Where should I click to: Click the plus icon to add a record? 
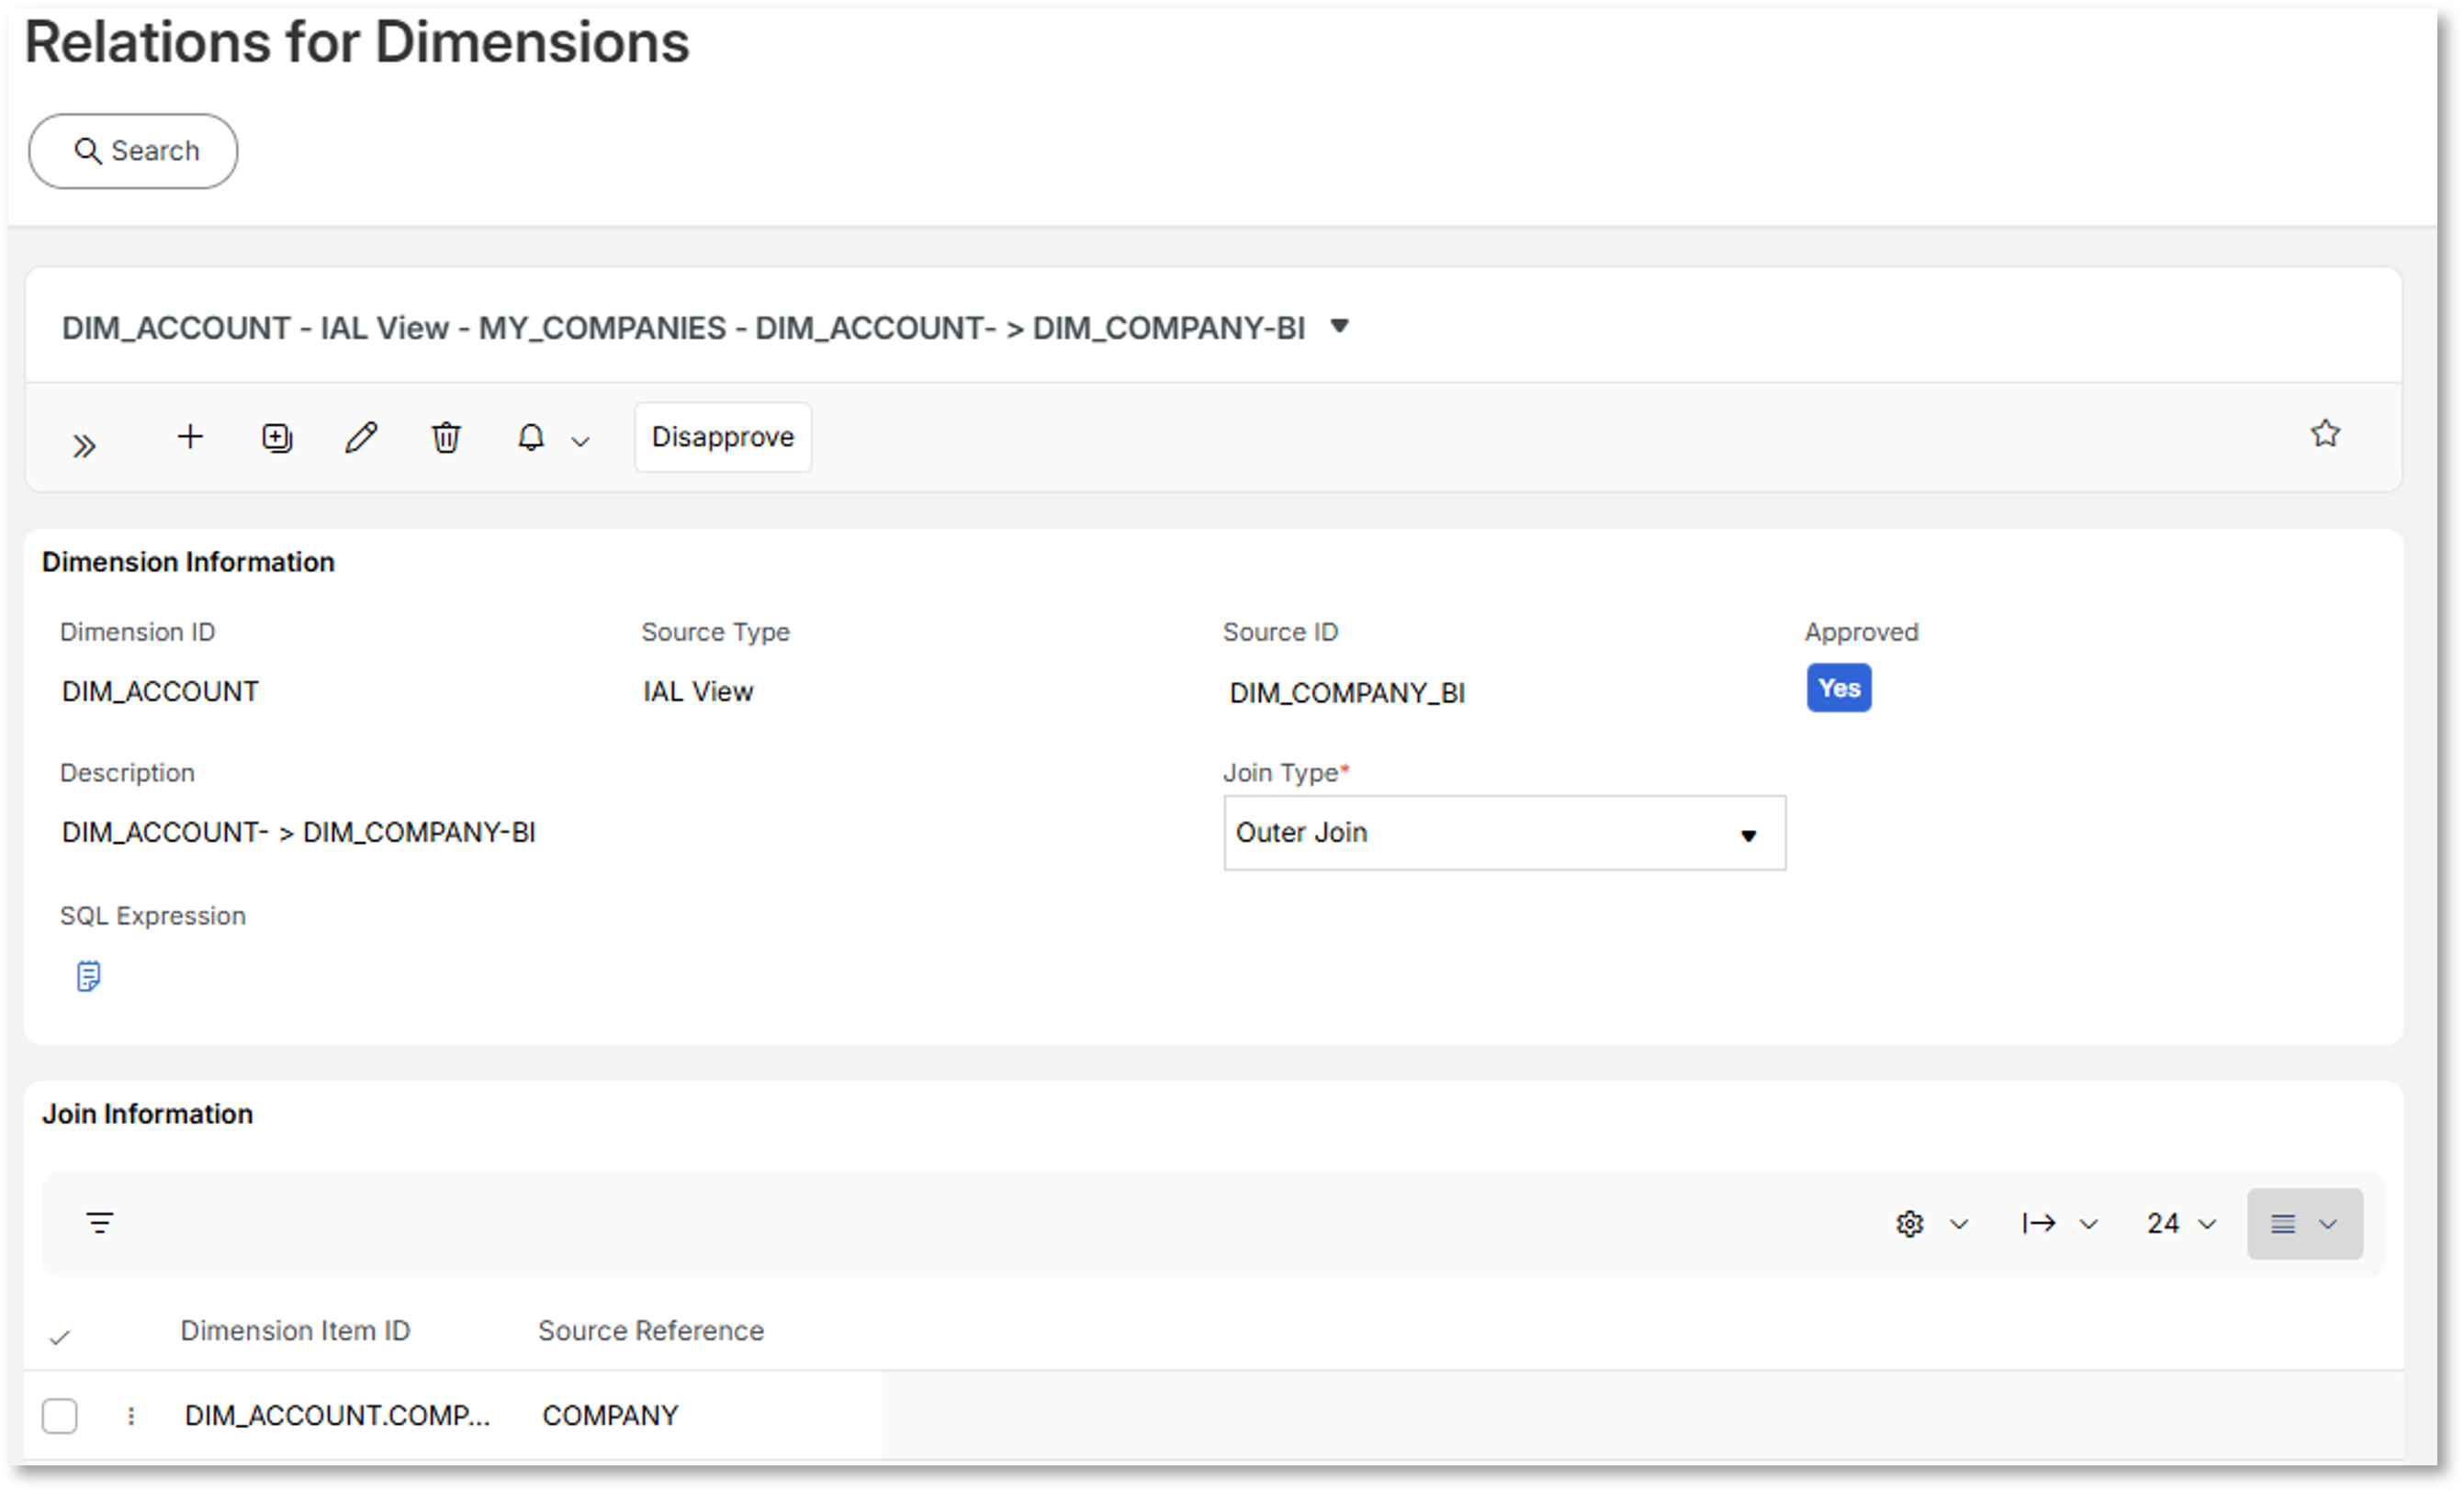tap(190, 437)
